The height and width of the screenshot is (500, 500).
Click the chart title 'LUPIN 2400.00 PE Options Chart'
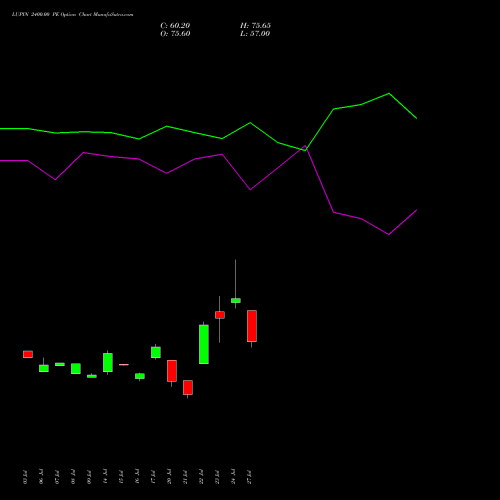pos(72,15)
